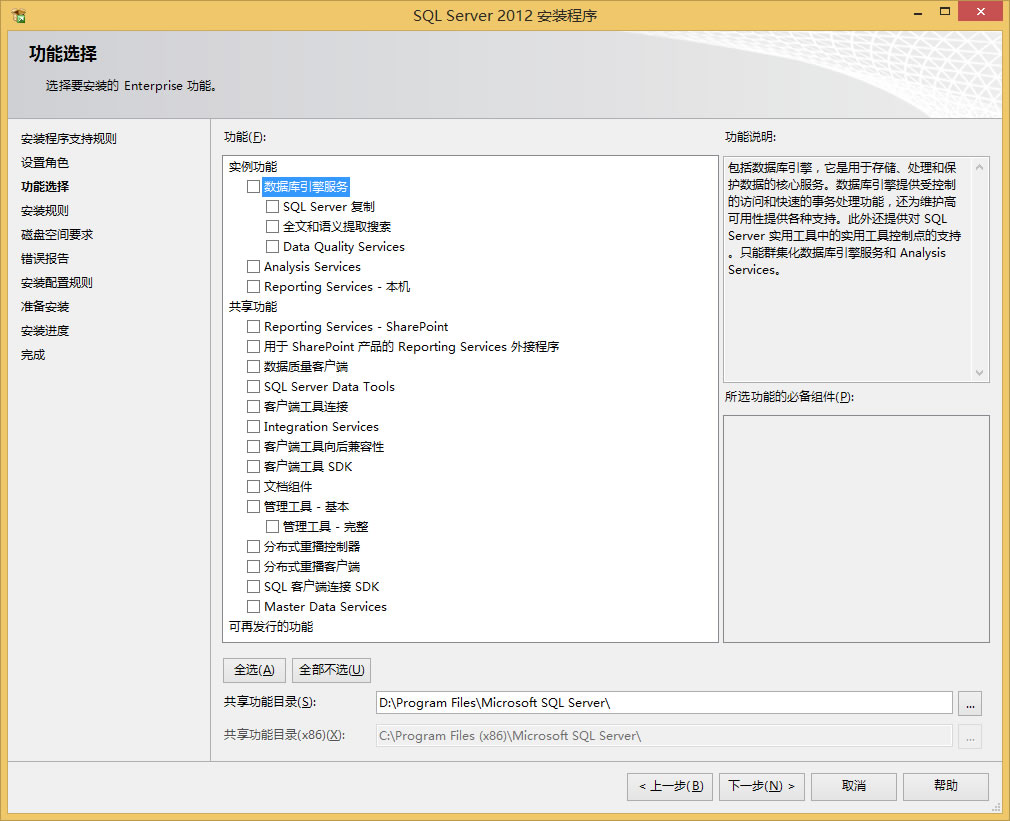Open 帮助 button

pyautogui.click(x=946, y=786)
